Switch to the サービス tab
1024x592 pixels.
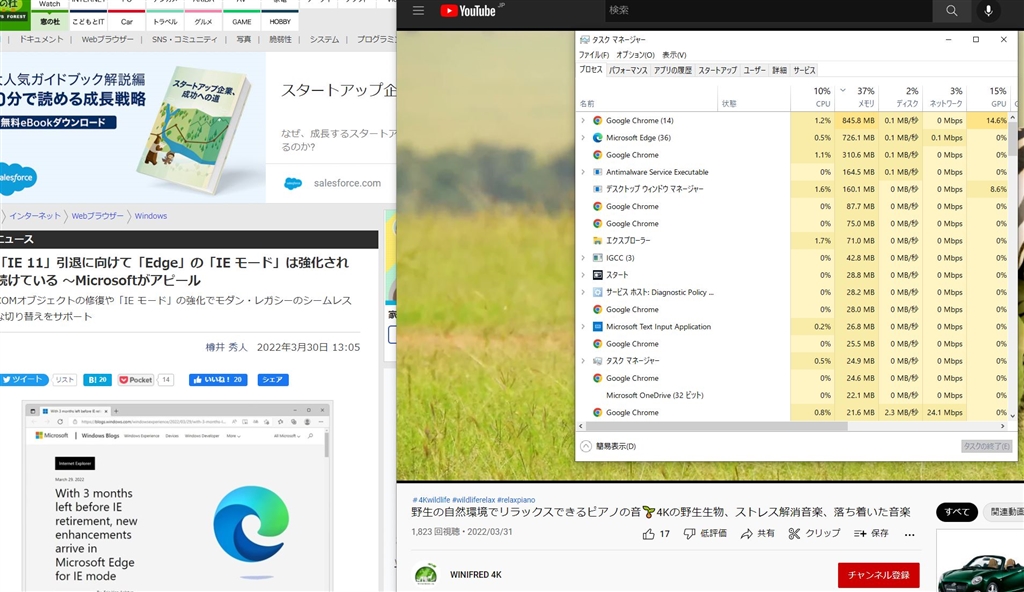pyautogui.click(x=804, y=71)
